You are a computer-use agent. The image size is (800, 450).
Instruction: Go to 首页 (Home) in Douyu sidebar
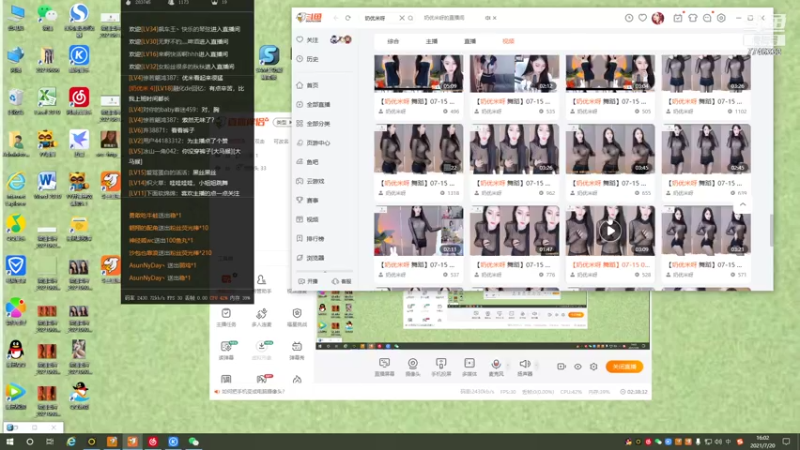coord(308,85)
